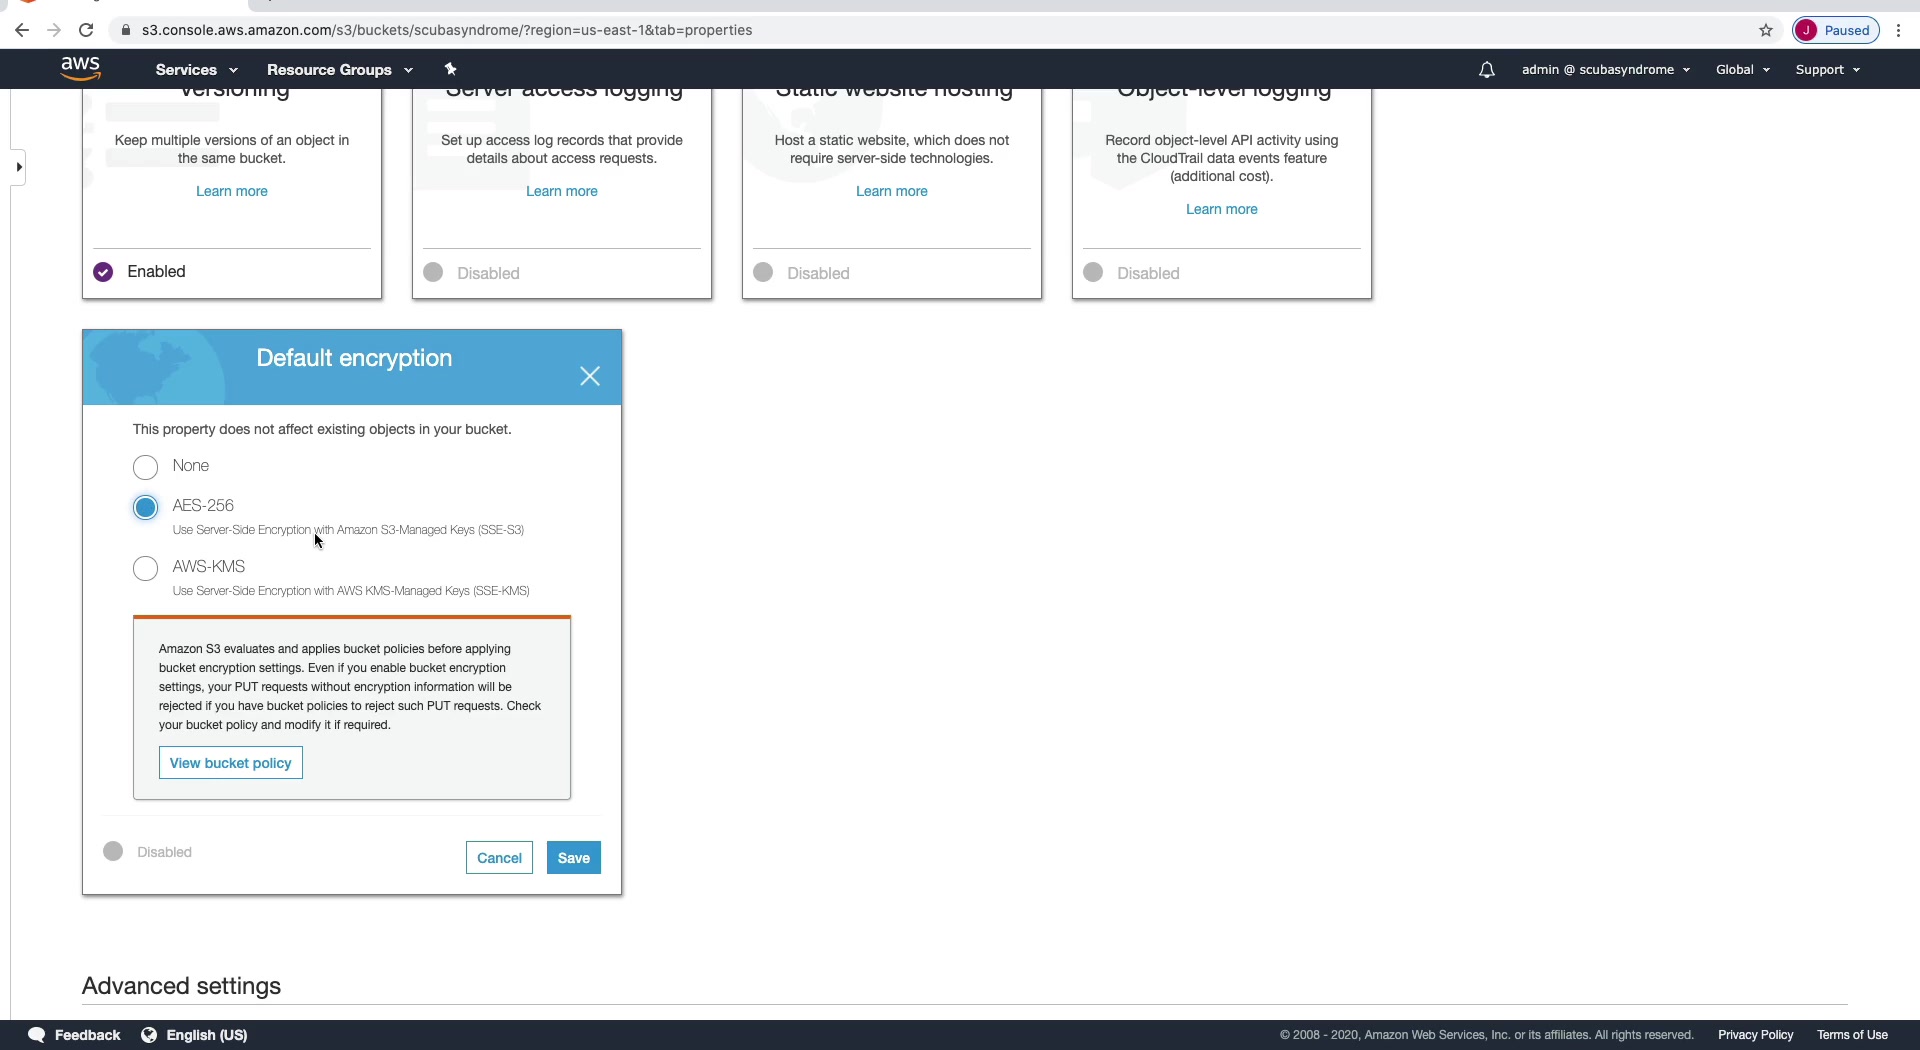The width and height of the screenshot is (1920, 1050).
Task: Click the Object-level logging Disabled status
Action: point(1132,273)
